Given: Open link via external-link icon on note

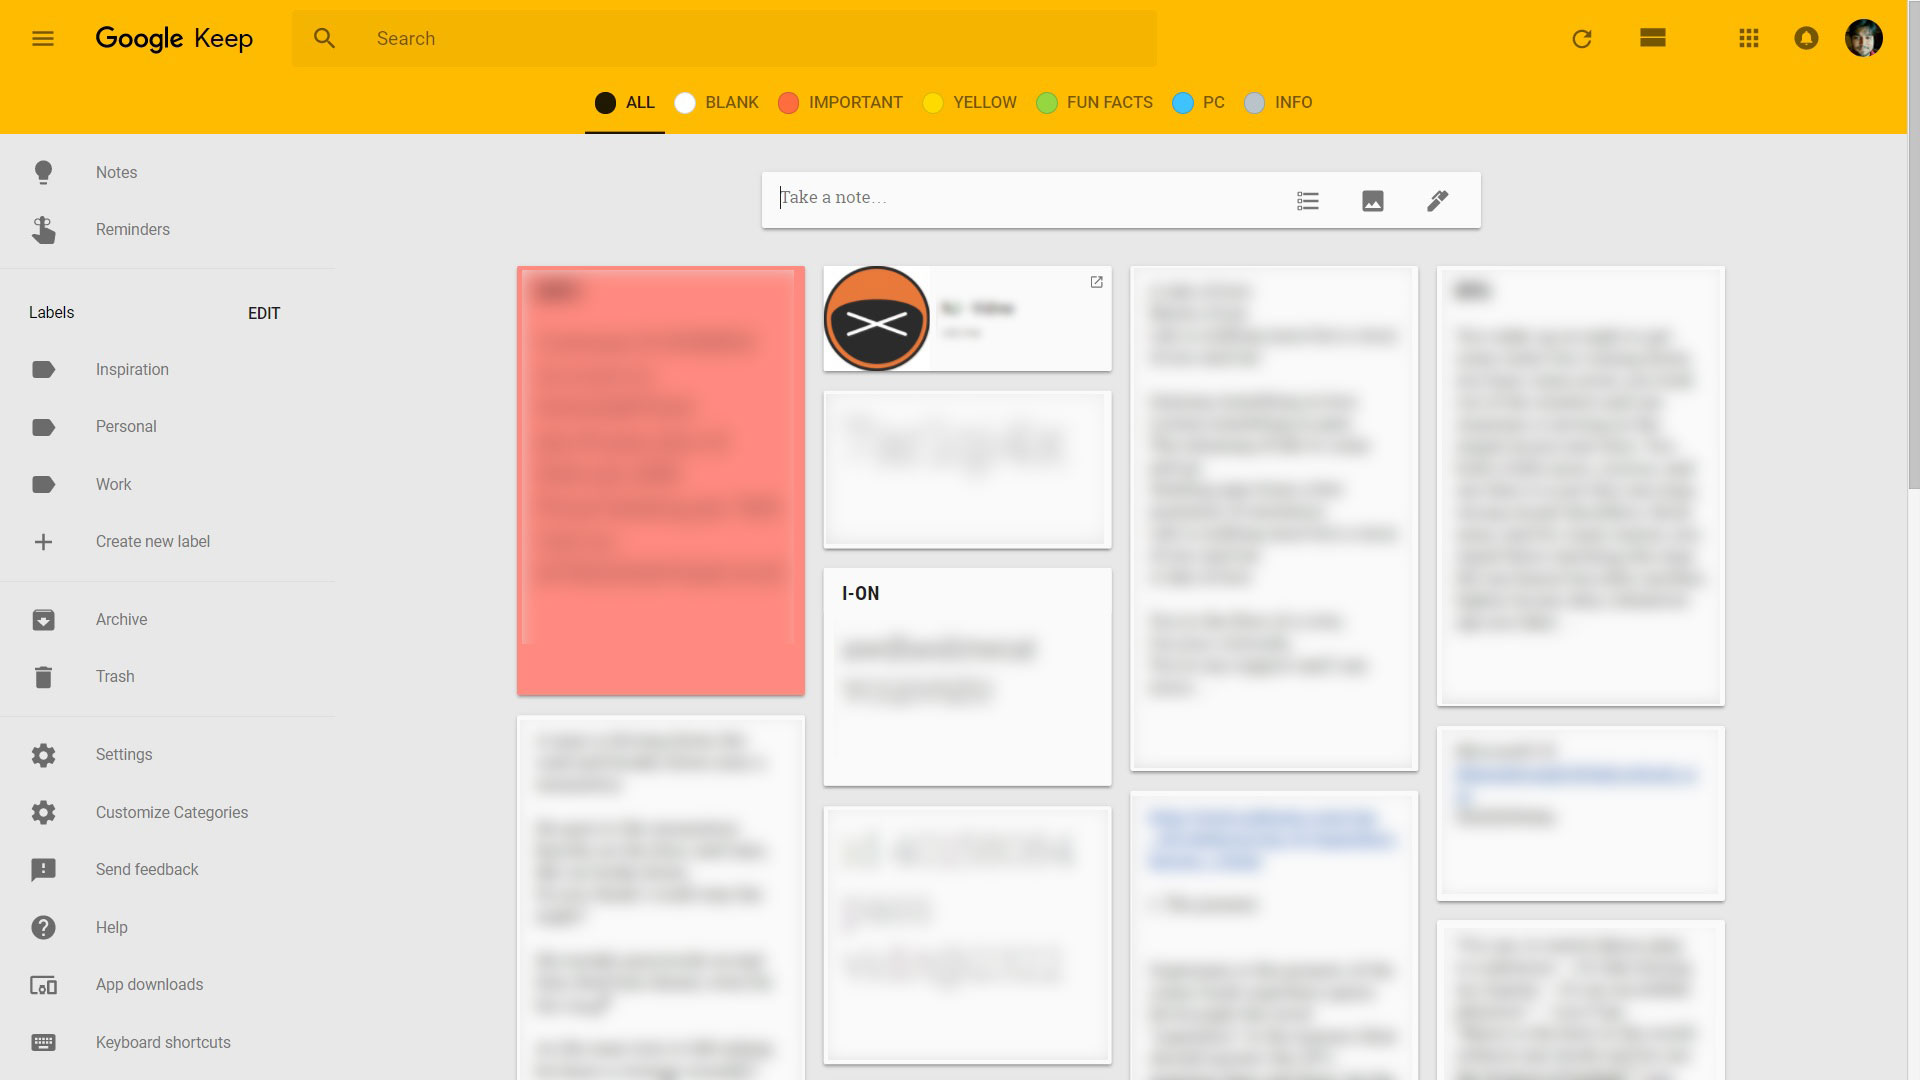Looking at the screenshot, I should tap(1096, 282).
